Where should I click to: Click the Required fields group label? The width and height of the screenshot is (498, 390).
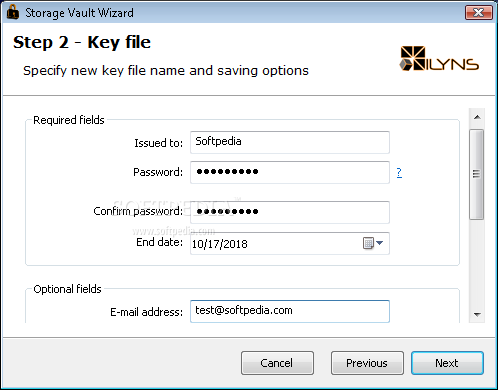click(x=69, y=120)
